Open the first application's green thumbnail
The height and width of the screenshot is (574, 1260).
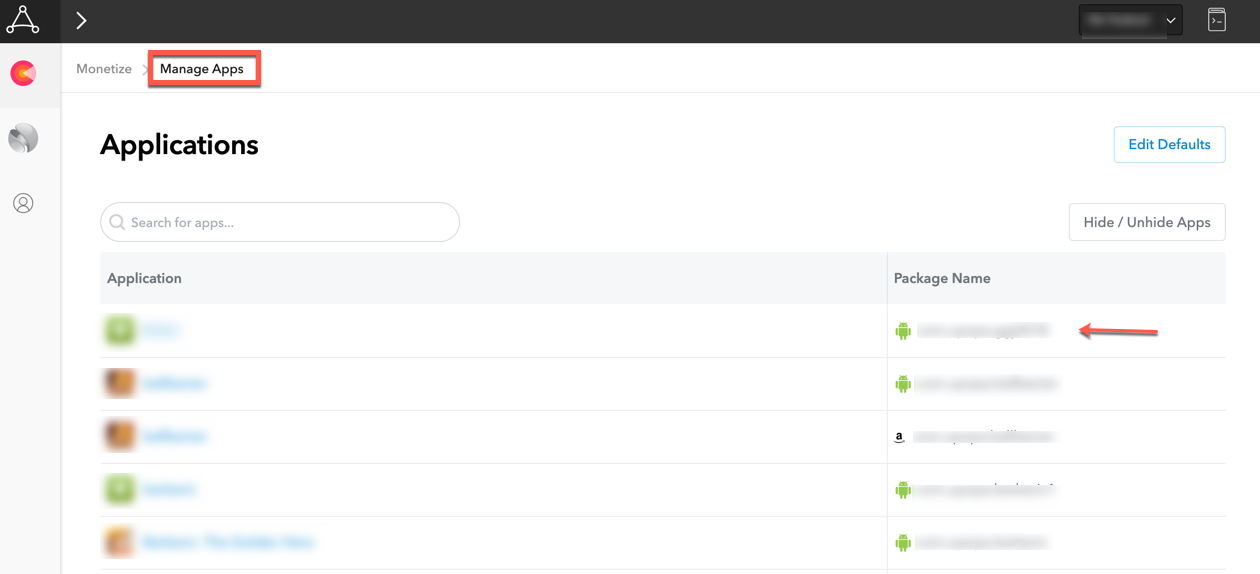click(120, 330)
